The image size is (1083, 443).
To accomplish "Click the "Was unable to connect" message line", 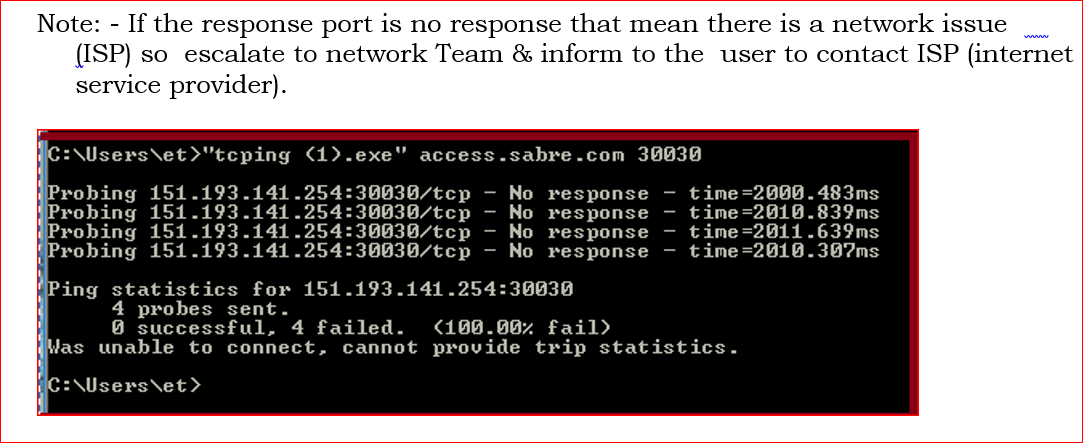I will [x=392, y=347].
